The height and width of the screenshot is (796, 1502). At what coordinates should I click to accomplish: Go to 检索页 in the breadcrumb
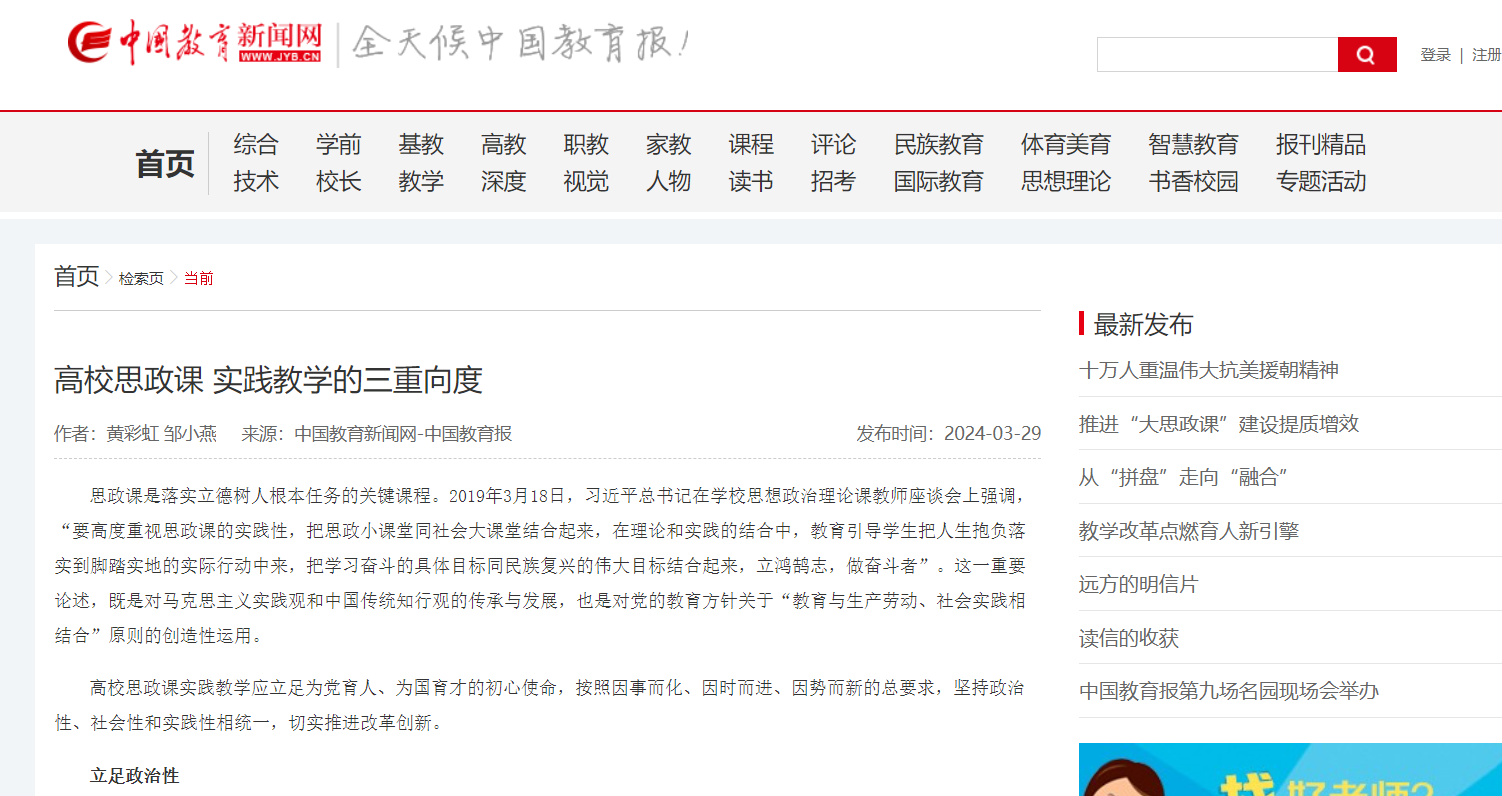141,278
